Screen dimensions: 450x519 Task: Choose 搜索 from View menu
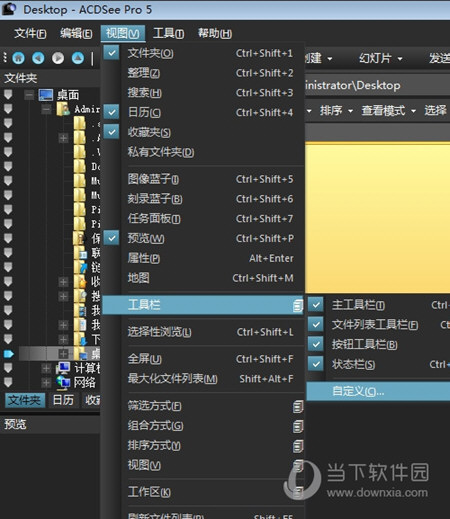(x=203, y=92)
